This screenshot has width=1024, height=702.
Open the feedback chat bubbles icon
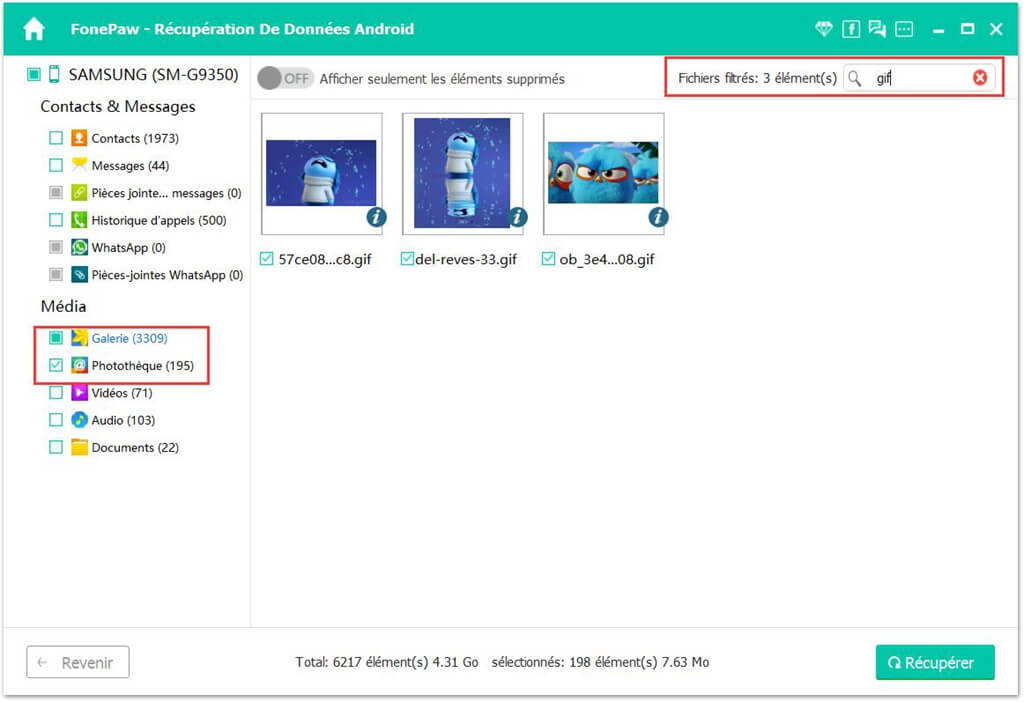(x=877, y=29)
